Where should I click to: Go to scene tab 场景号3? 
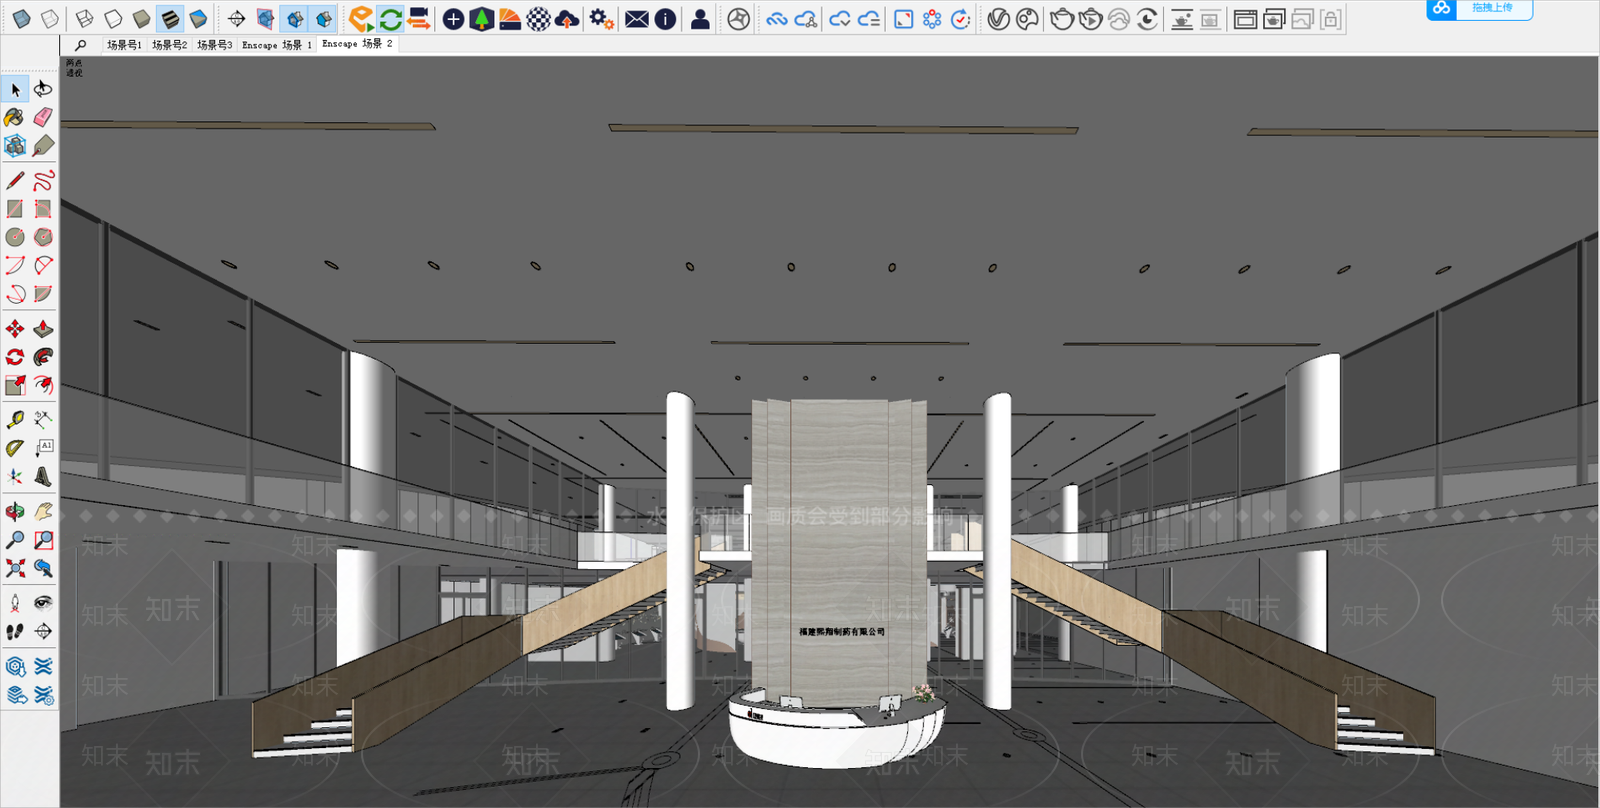214,45
